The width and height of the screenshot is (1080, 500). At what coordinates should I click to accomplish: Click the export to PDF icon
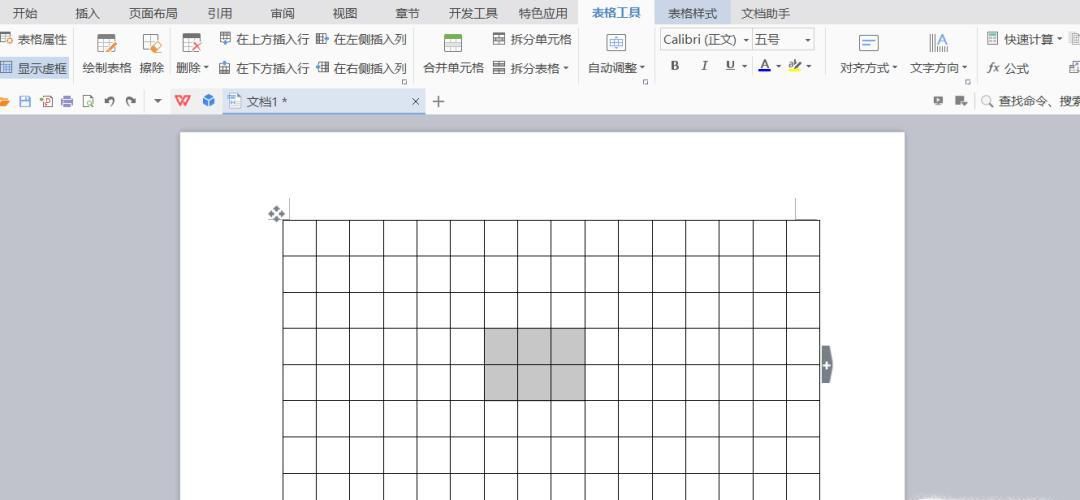coord(46,101)
